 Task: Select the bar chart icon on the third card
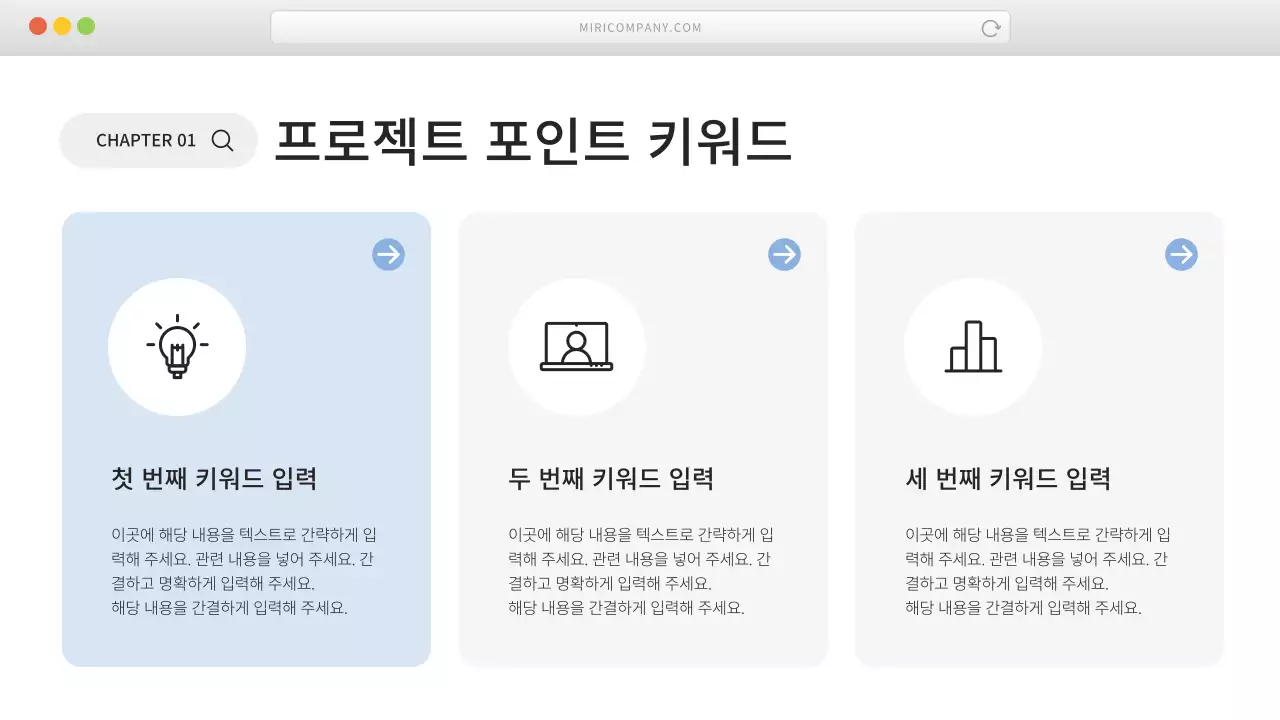pyautogui.click(x=973, y=346)
